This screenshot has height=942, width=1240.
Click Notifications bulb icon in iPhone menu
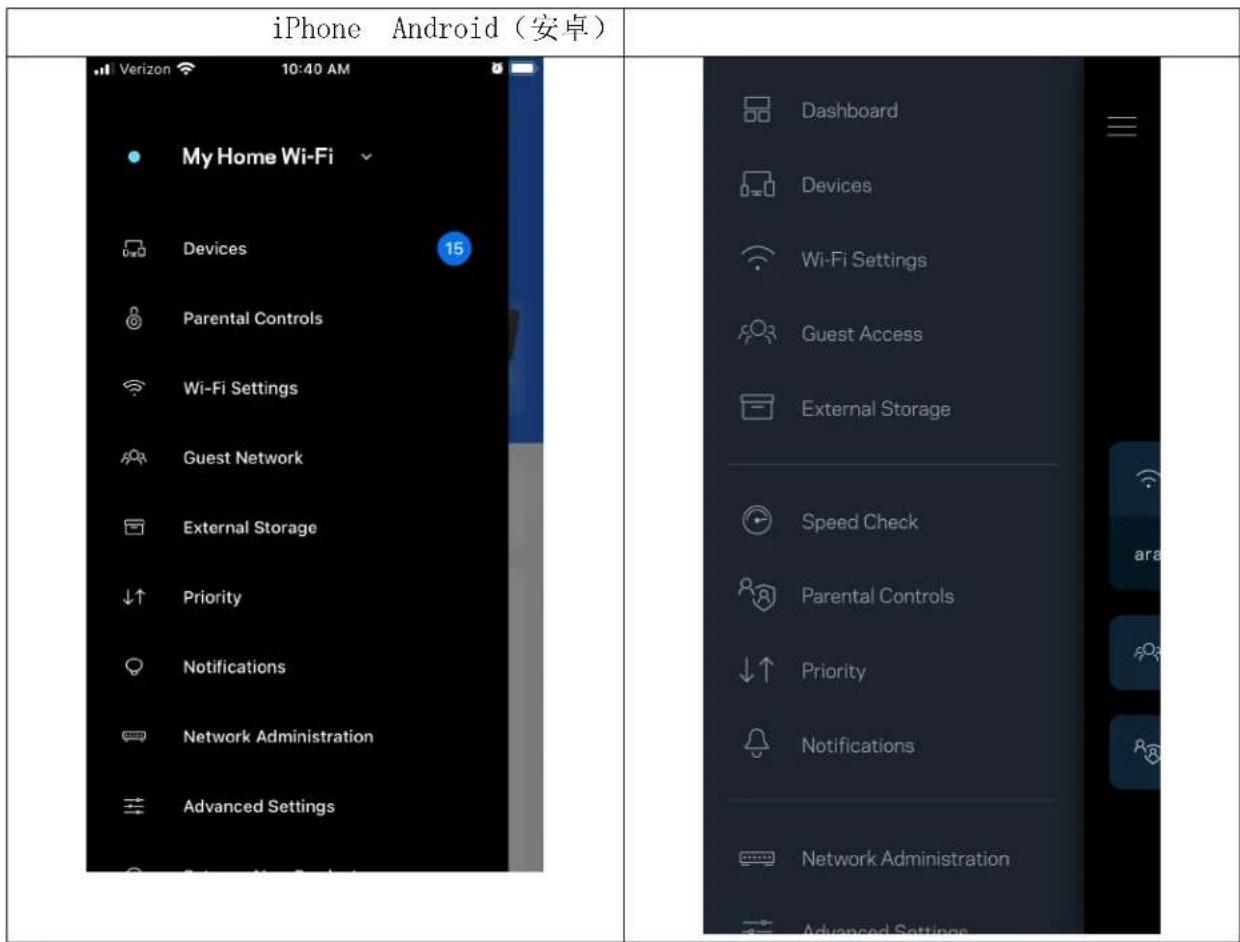click(x=134, y=667)
